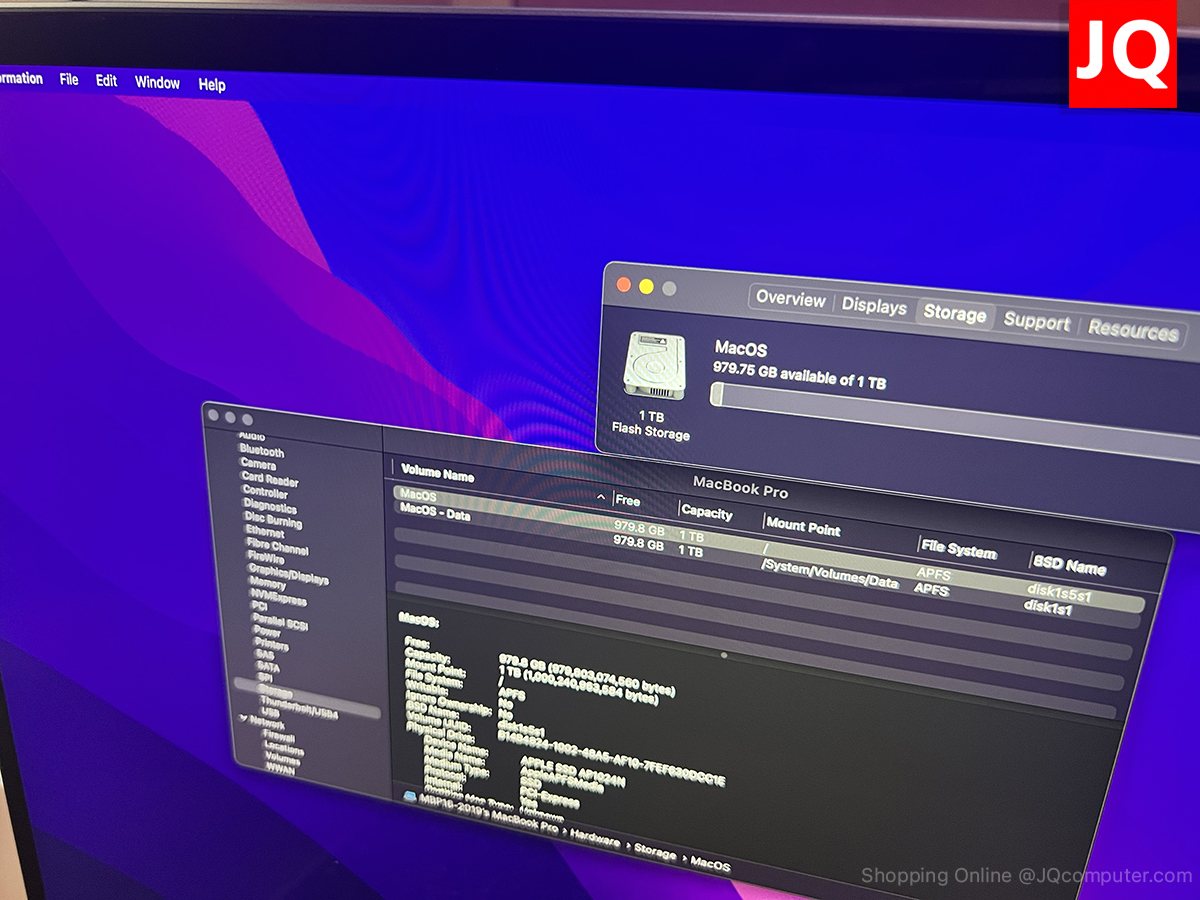Click the disk1s1 BSD name cell
Viewport: 1200px width, 900px height.
click(x=1048, y=606)
